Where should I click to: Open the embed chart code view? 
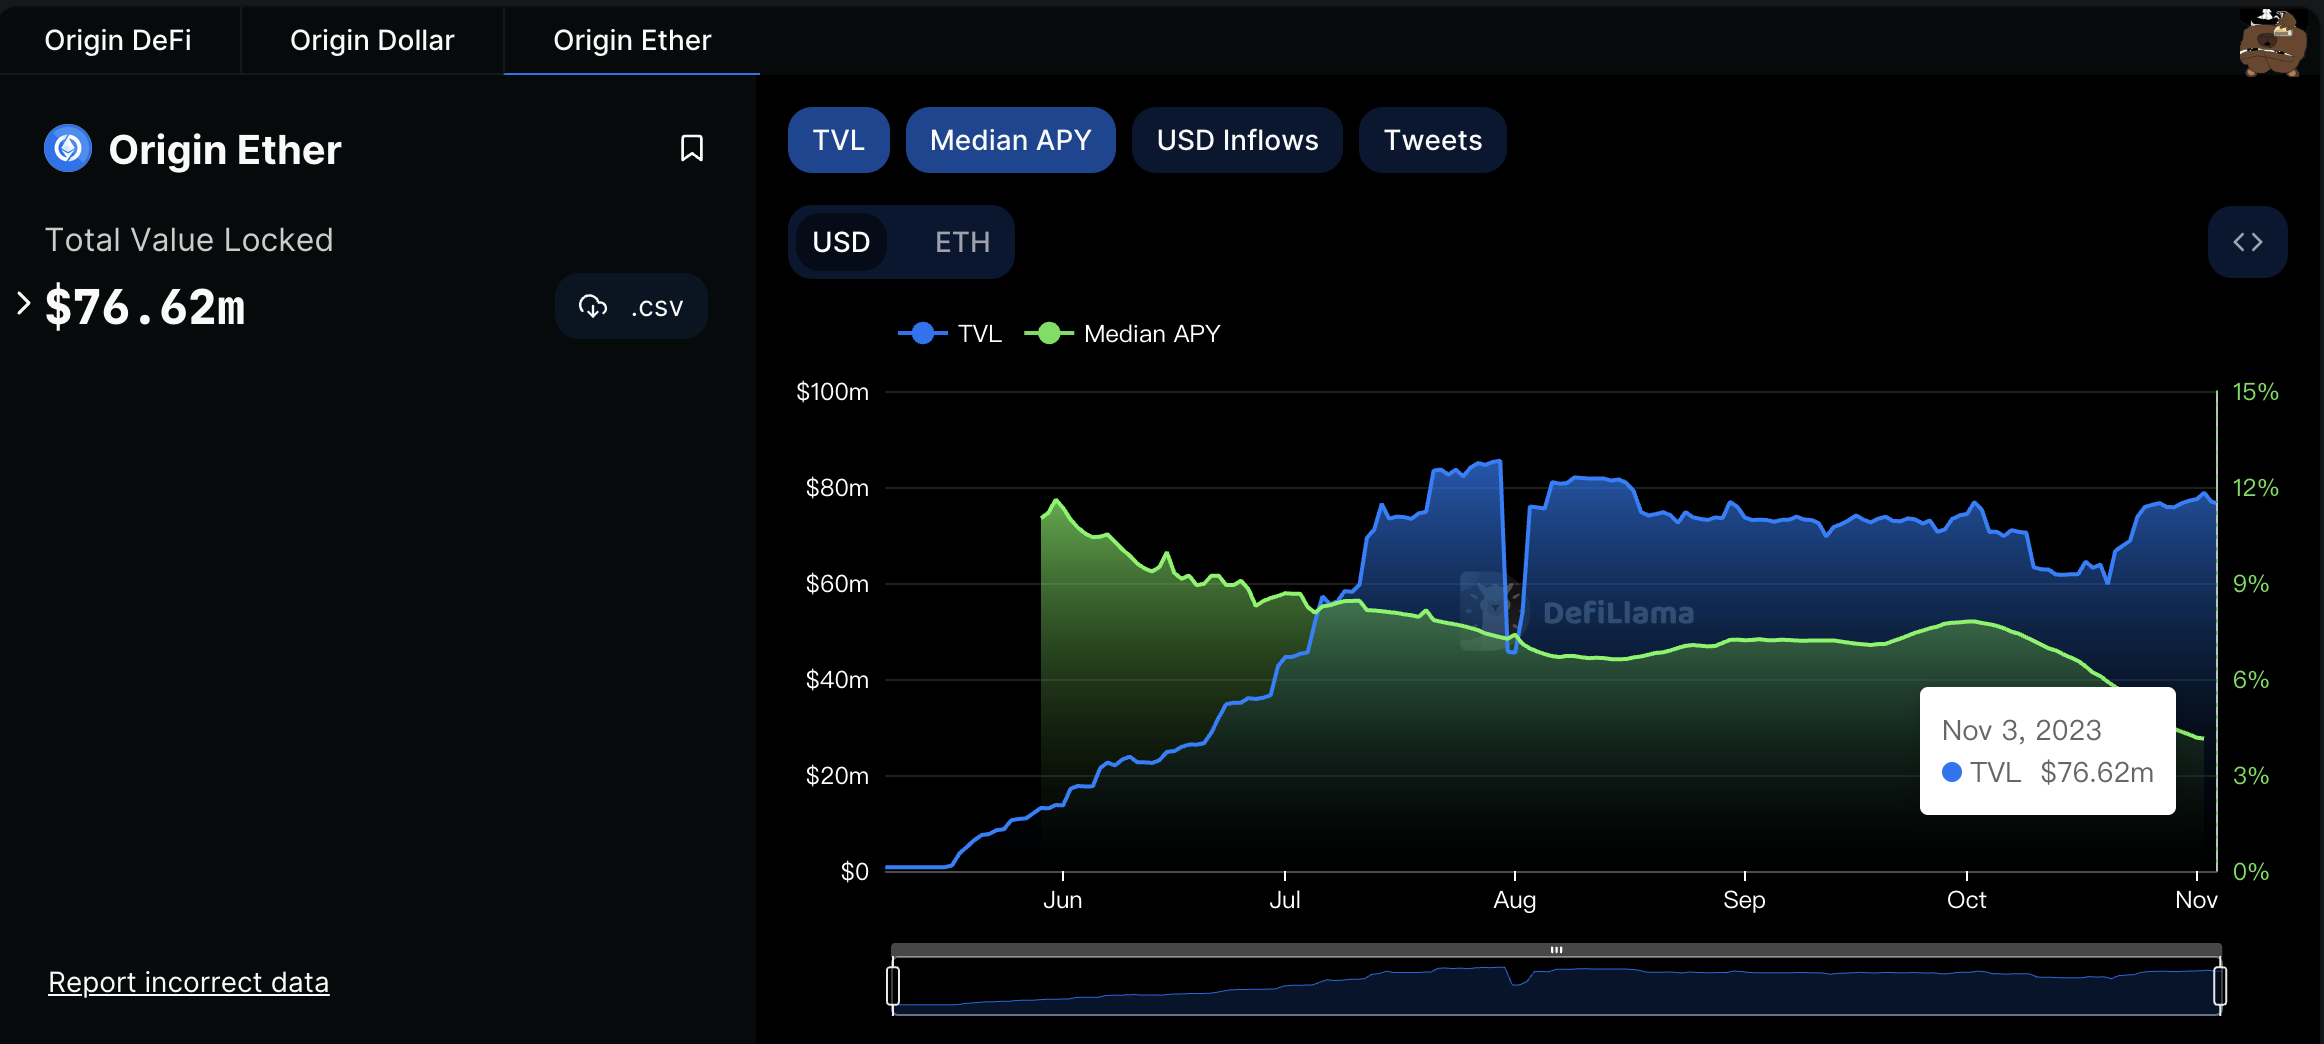coord(2247,241)
